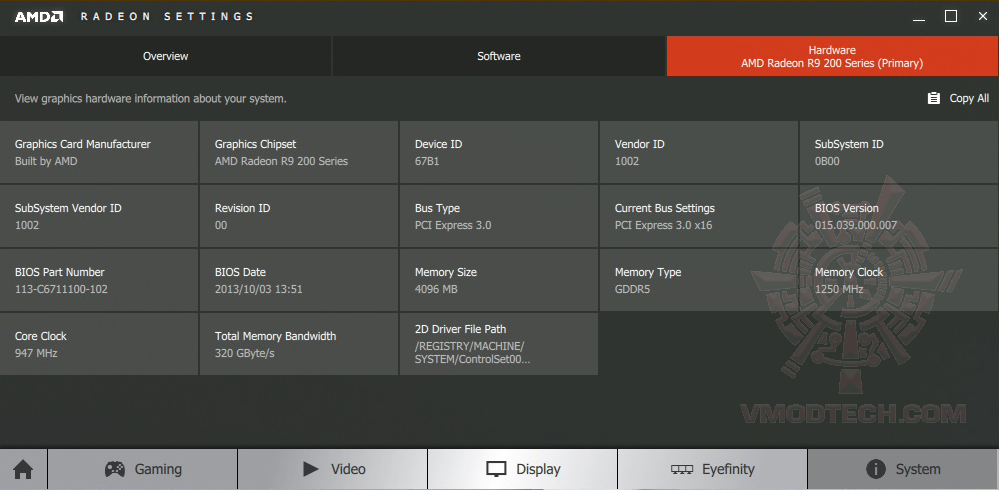Image resolution: width=999 pixels, height=490 pixels.
Task: Open the System section
Action: (903, 470)
